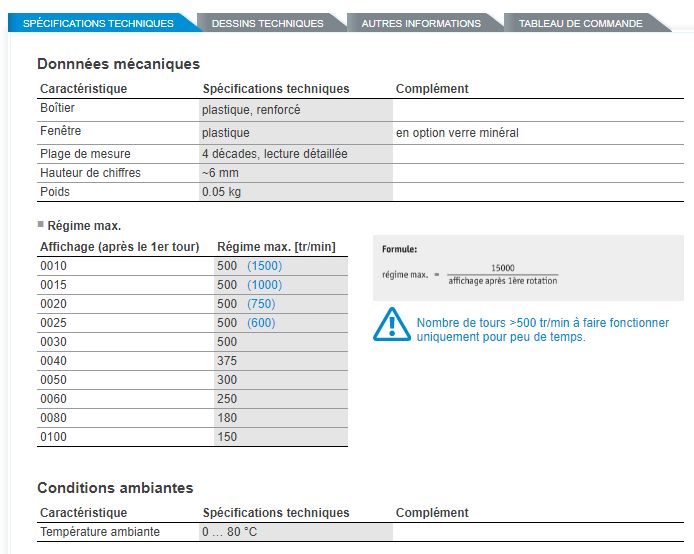Click the '4 décades, lecture détaillée' cell

click(274, 154)
